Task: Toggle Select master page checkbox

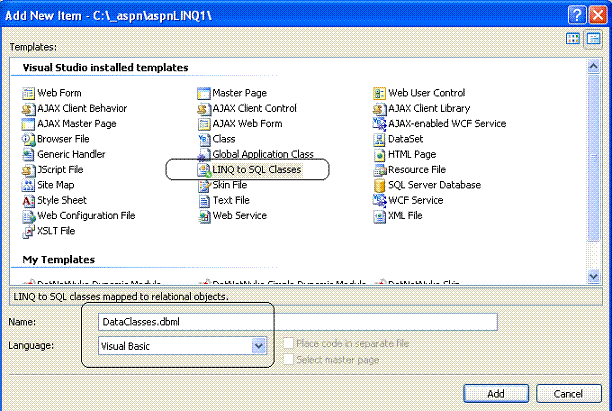Action: click(x=288, y=359)
